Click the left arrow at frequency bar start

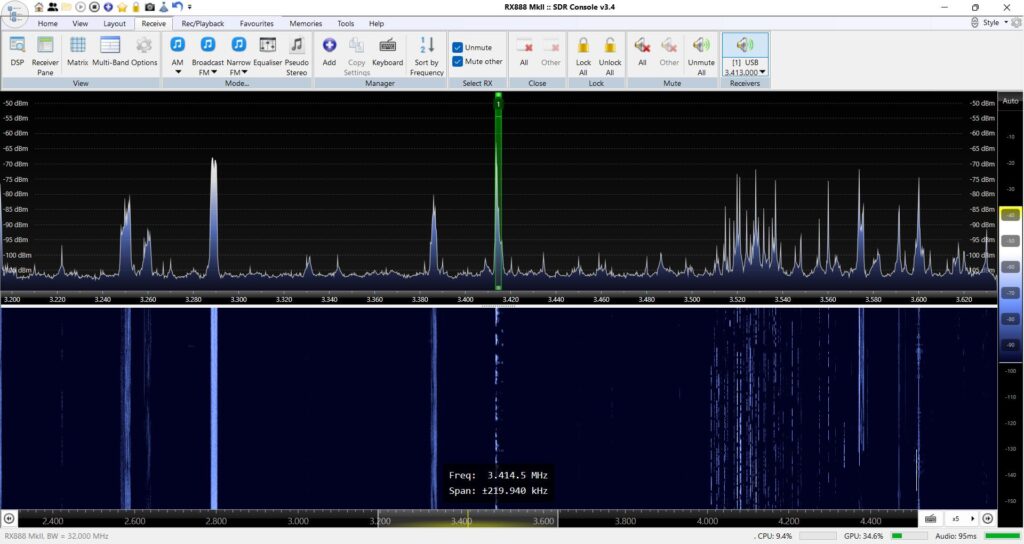click(x=9, y=519)
